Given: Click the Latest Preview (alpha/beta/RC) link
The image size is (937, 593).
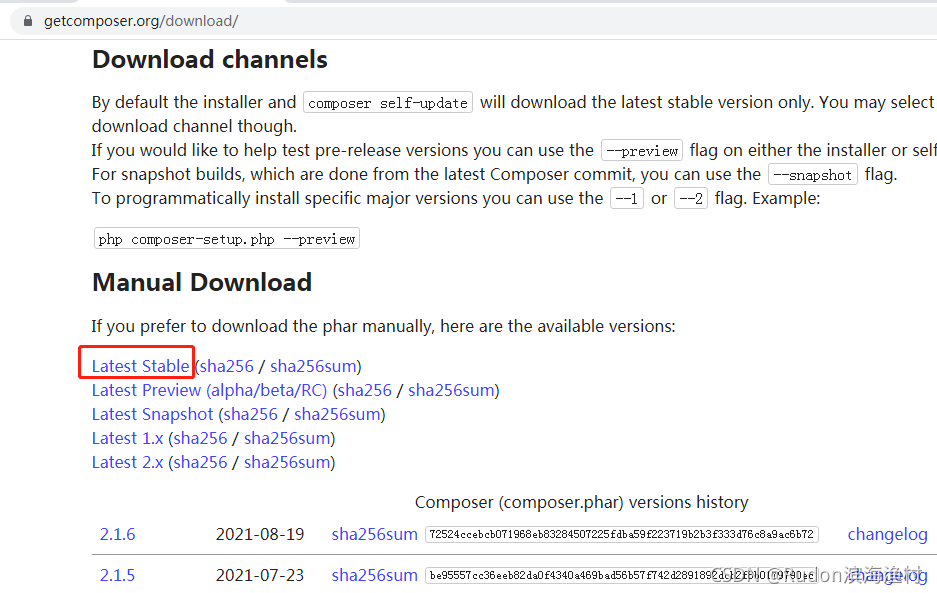Looking at the screenshot, I should (204, 389).
